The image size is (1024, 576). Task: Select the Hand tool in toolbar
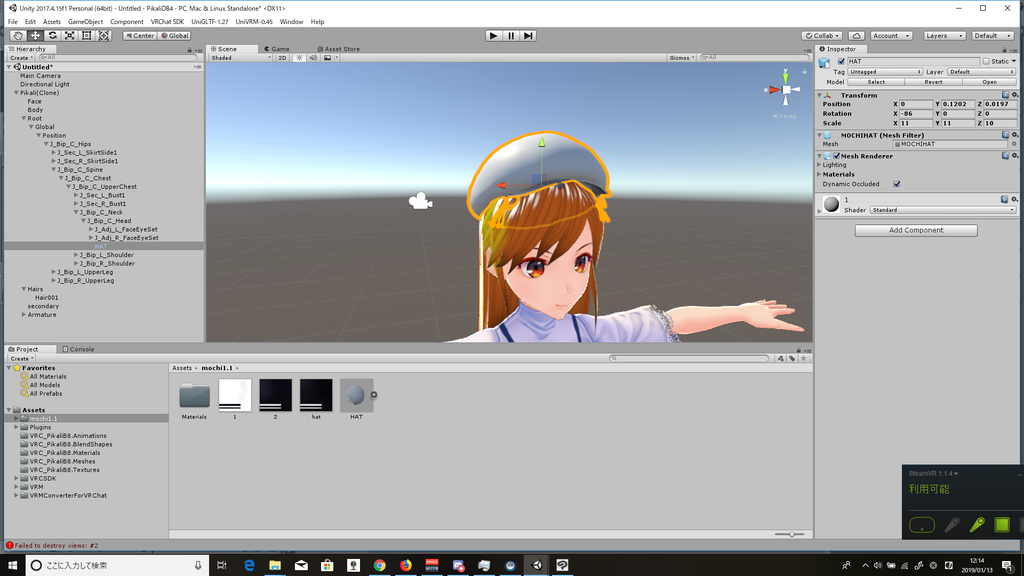point(18,36)
